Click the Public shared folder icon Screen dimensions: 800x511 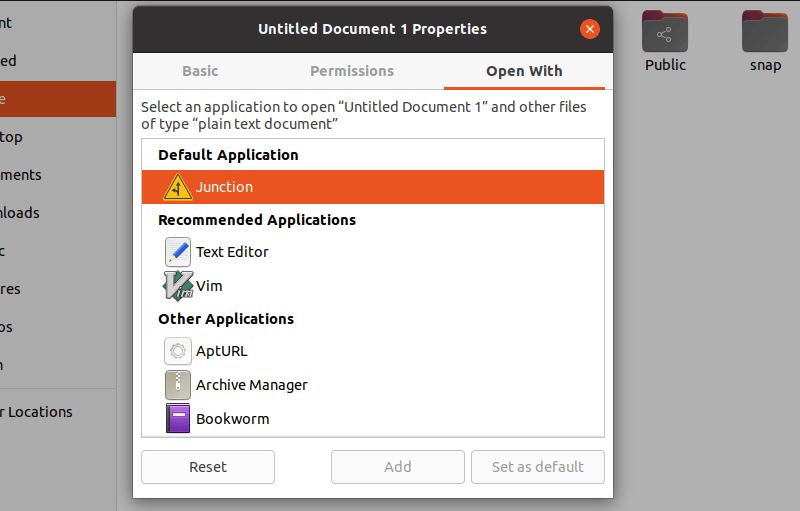click(665, 33)
